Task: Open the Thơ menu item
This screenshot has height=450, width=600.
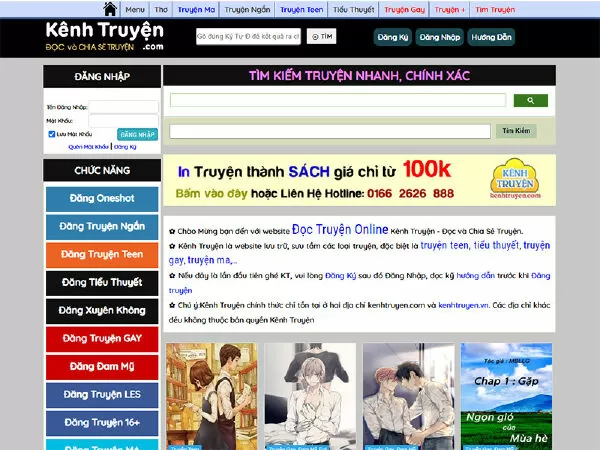Action: click(x=161, y=10)
